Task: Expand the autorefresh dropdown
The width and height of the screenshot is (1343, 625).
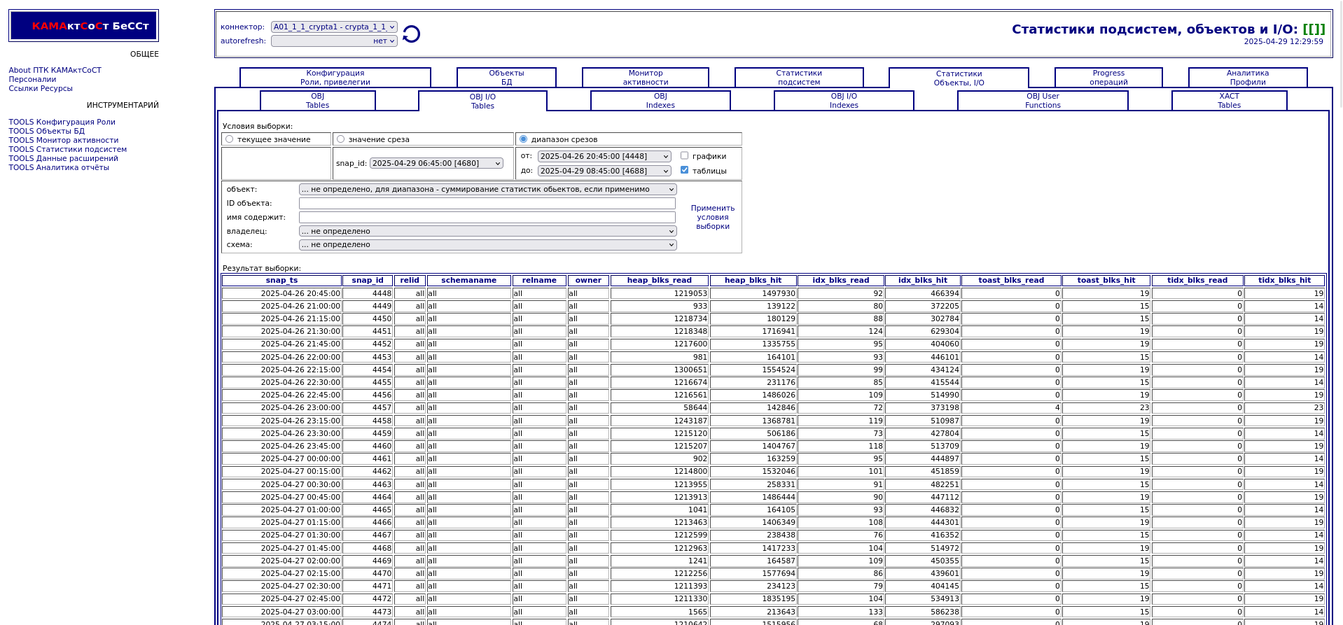Action: point(334,41)
